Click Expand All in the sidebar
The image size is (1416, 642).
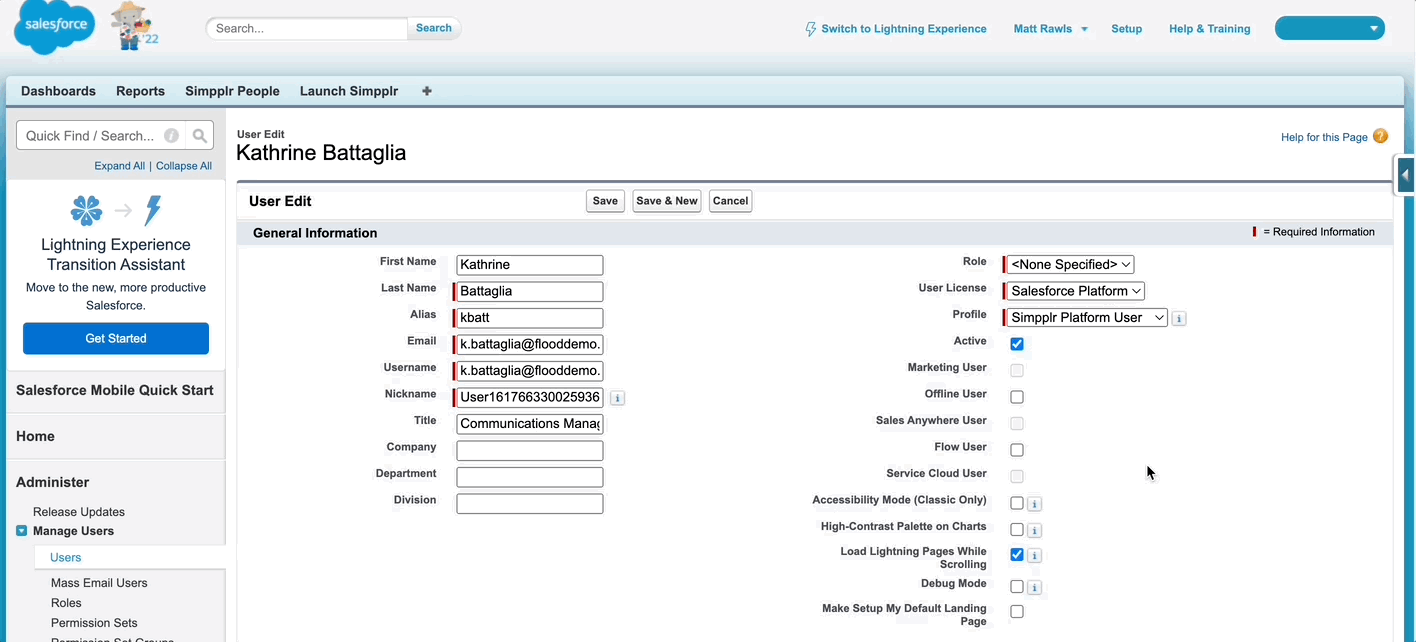point(120,166)
